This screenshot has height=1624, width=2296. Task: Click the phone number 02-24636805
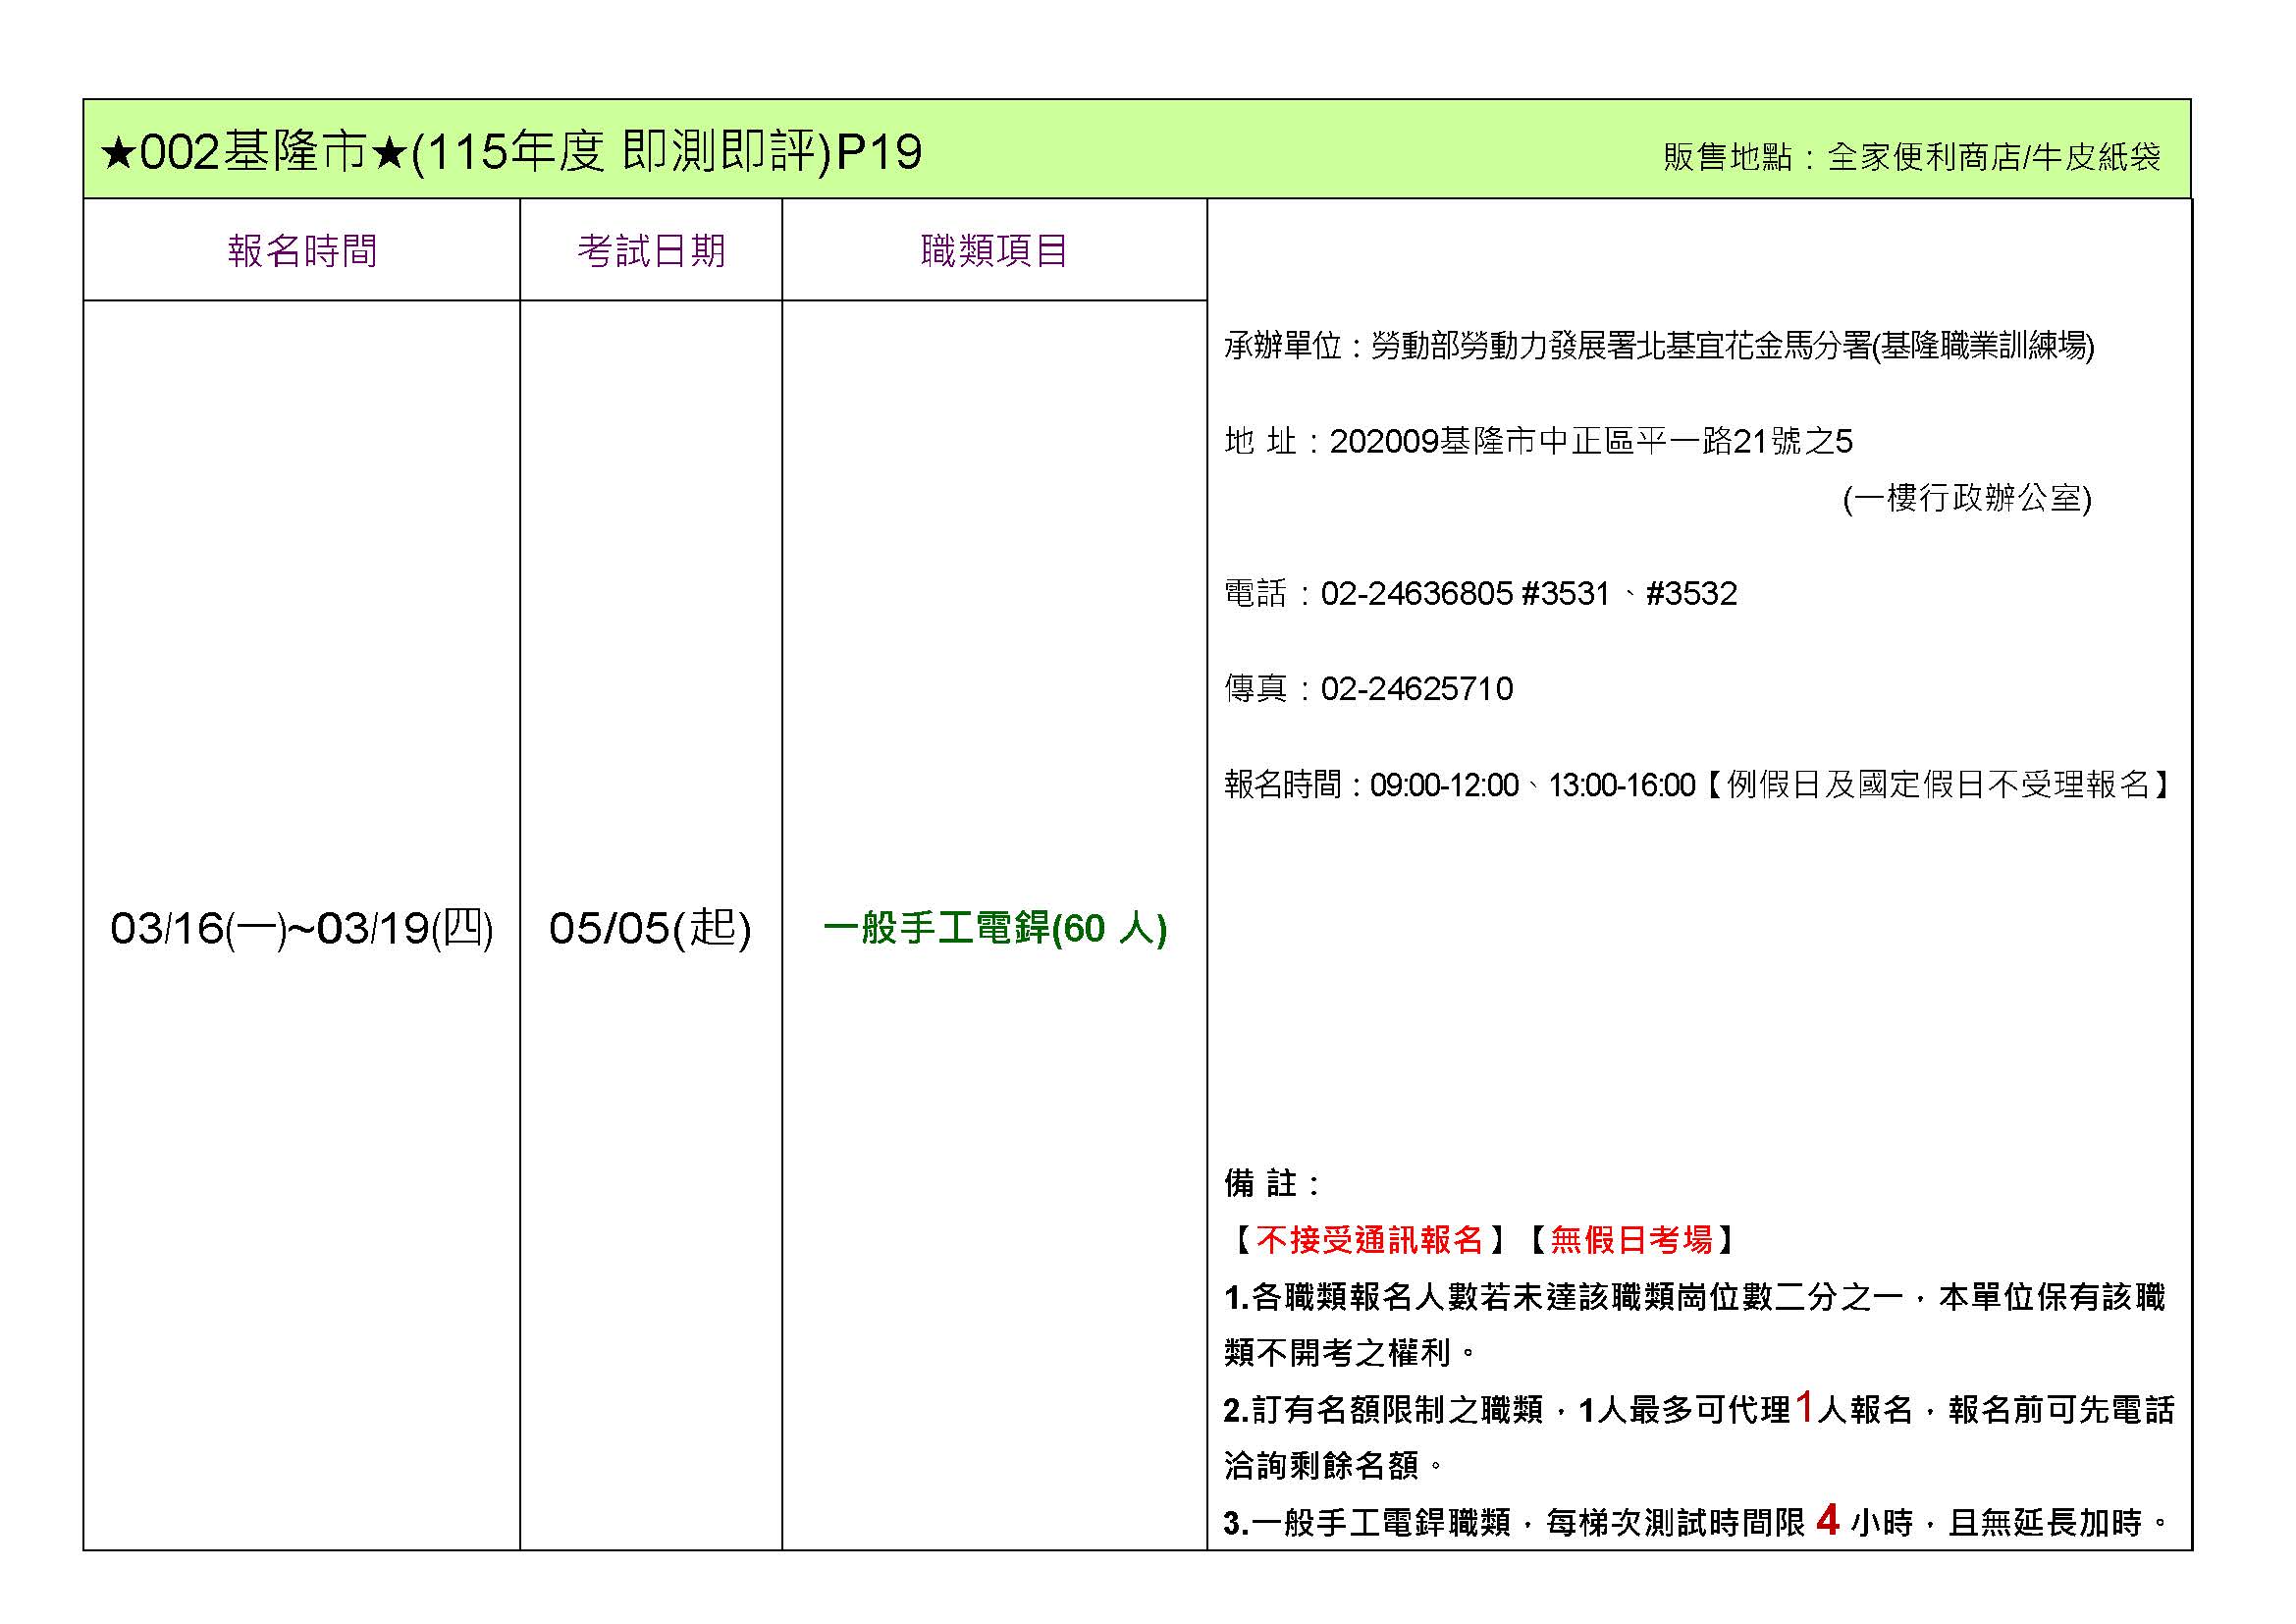(1416, 594)
